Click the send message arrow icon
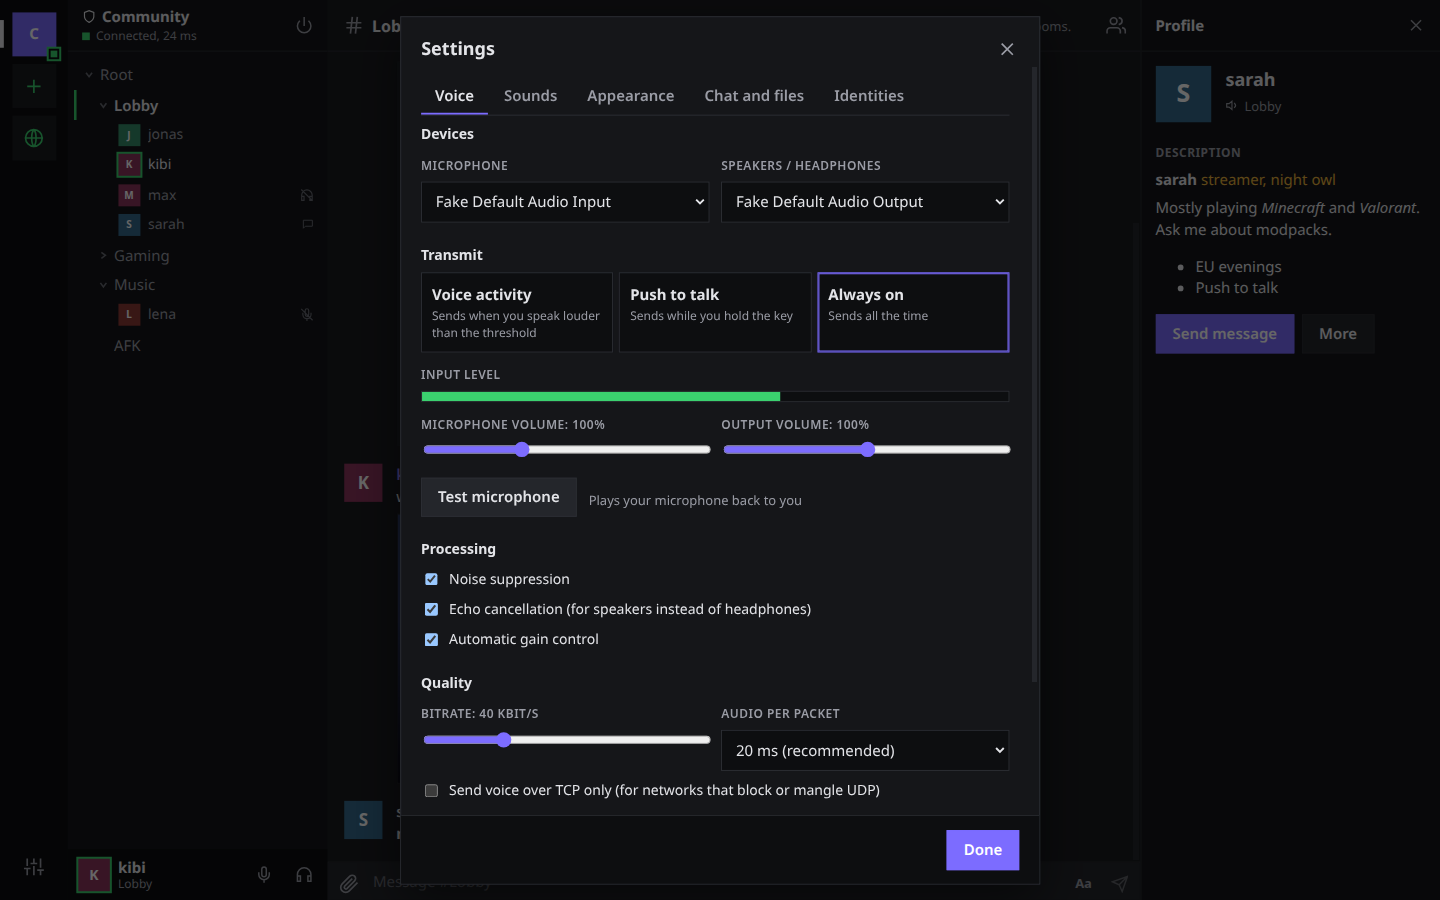Screen dimensions: 1440x900 tap(1120, 883)
